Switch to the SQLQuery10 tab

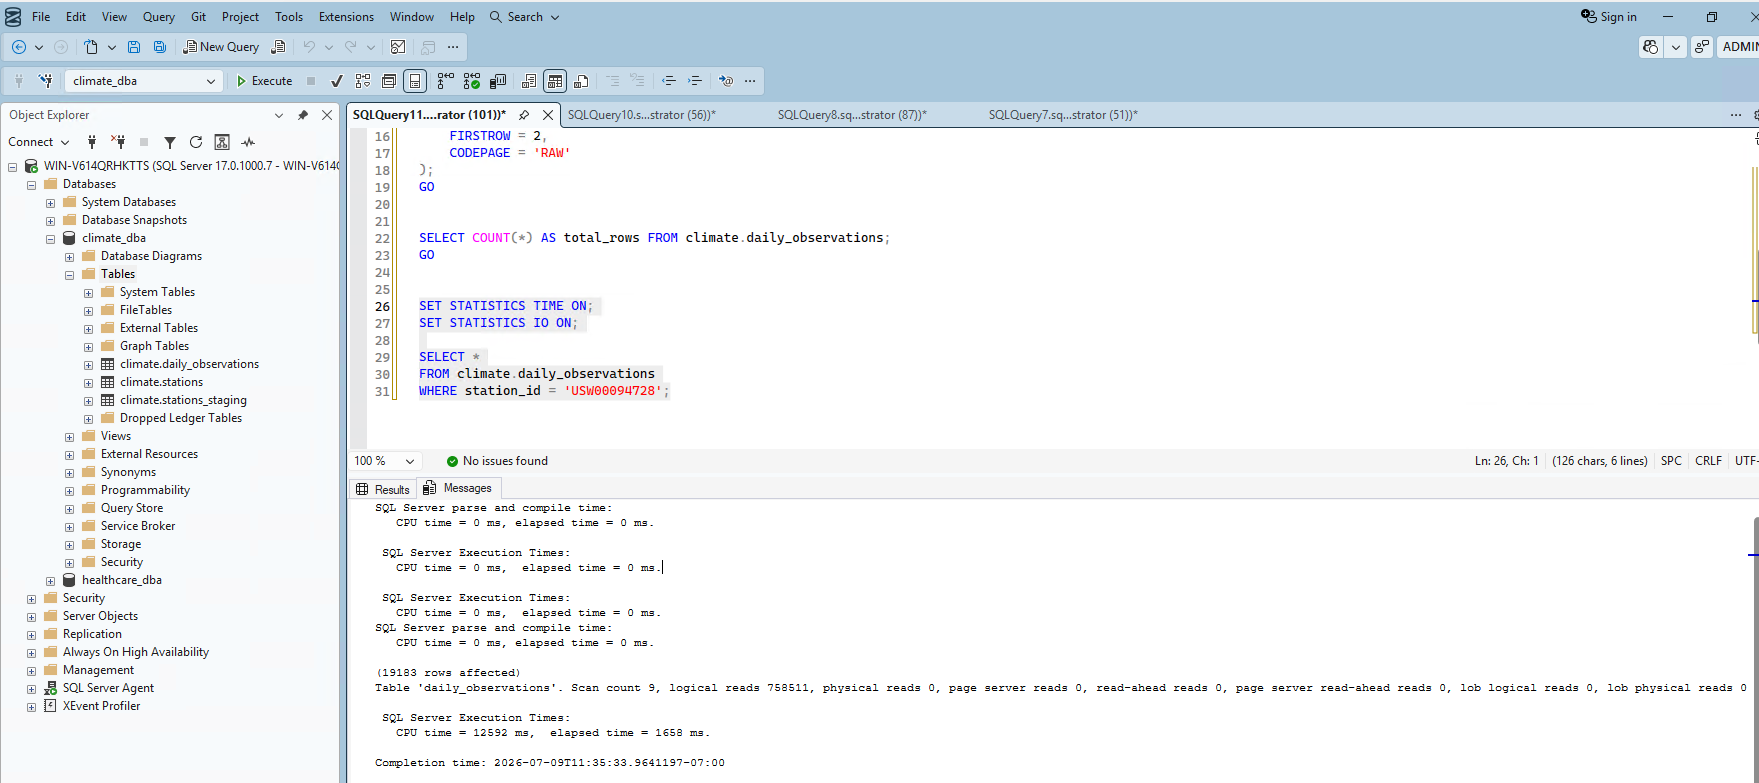point(642,115)
